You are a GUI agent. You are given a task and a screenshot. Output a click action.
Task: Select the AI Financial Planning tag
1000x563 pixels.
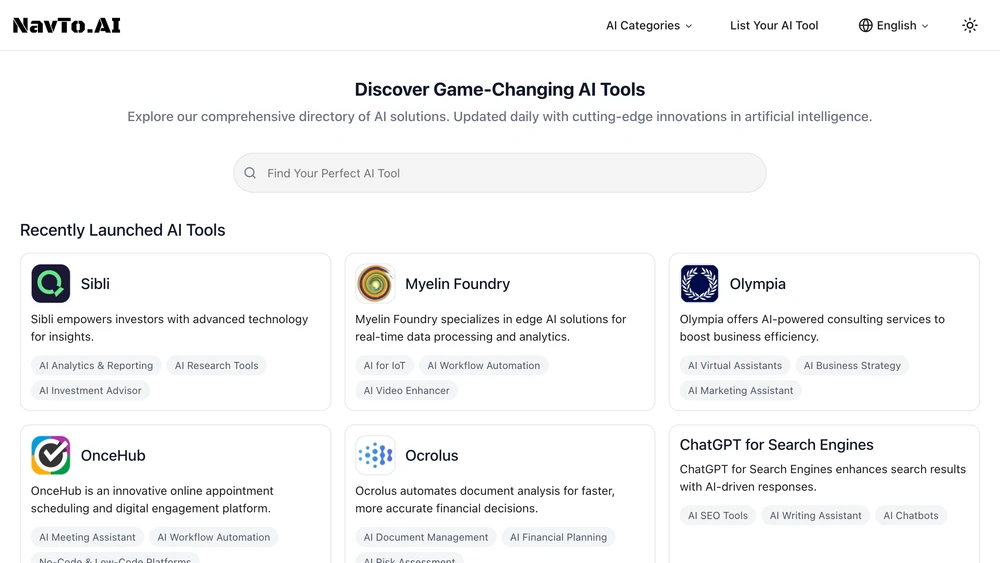tap(558, 537)
